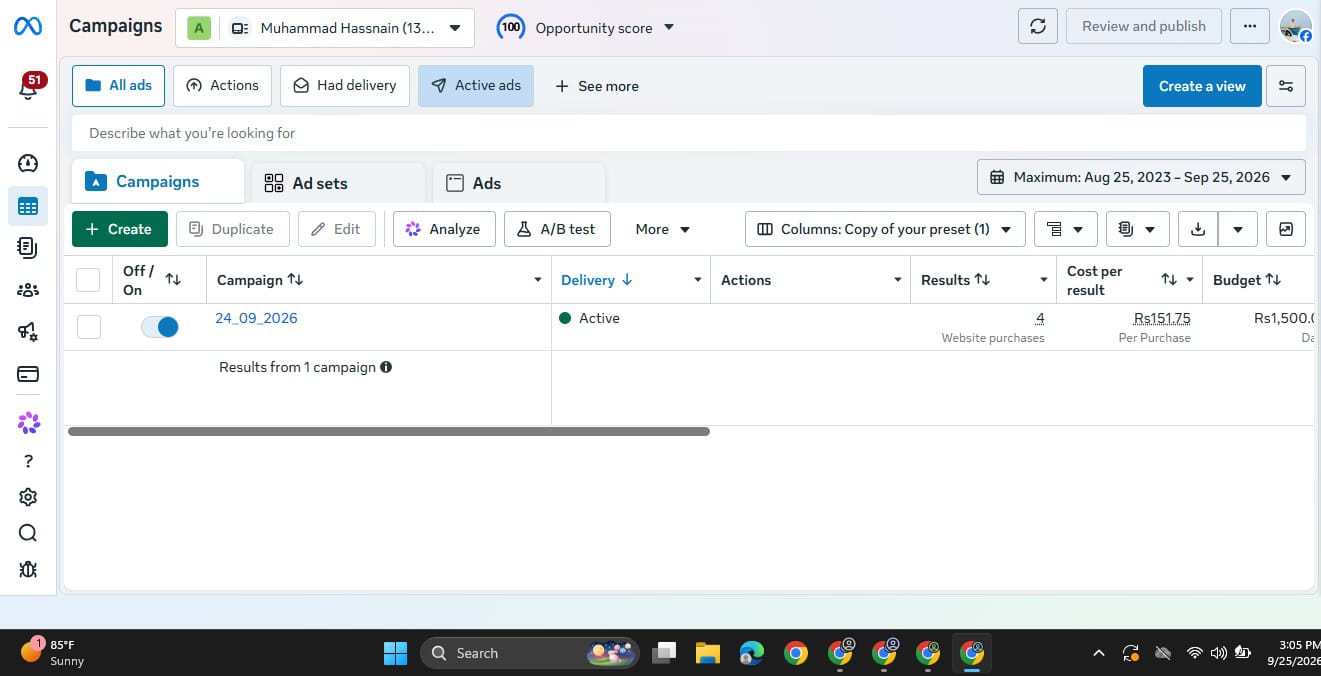Open Help question mark icon in sidebar
Viewport: 1321px width, 676px height.
pos(28,461)
